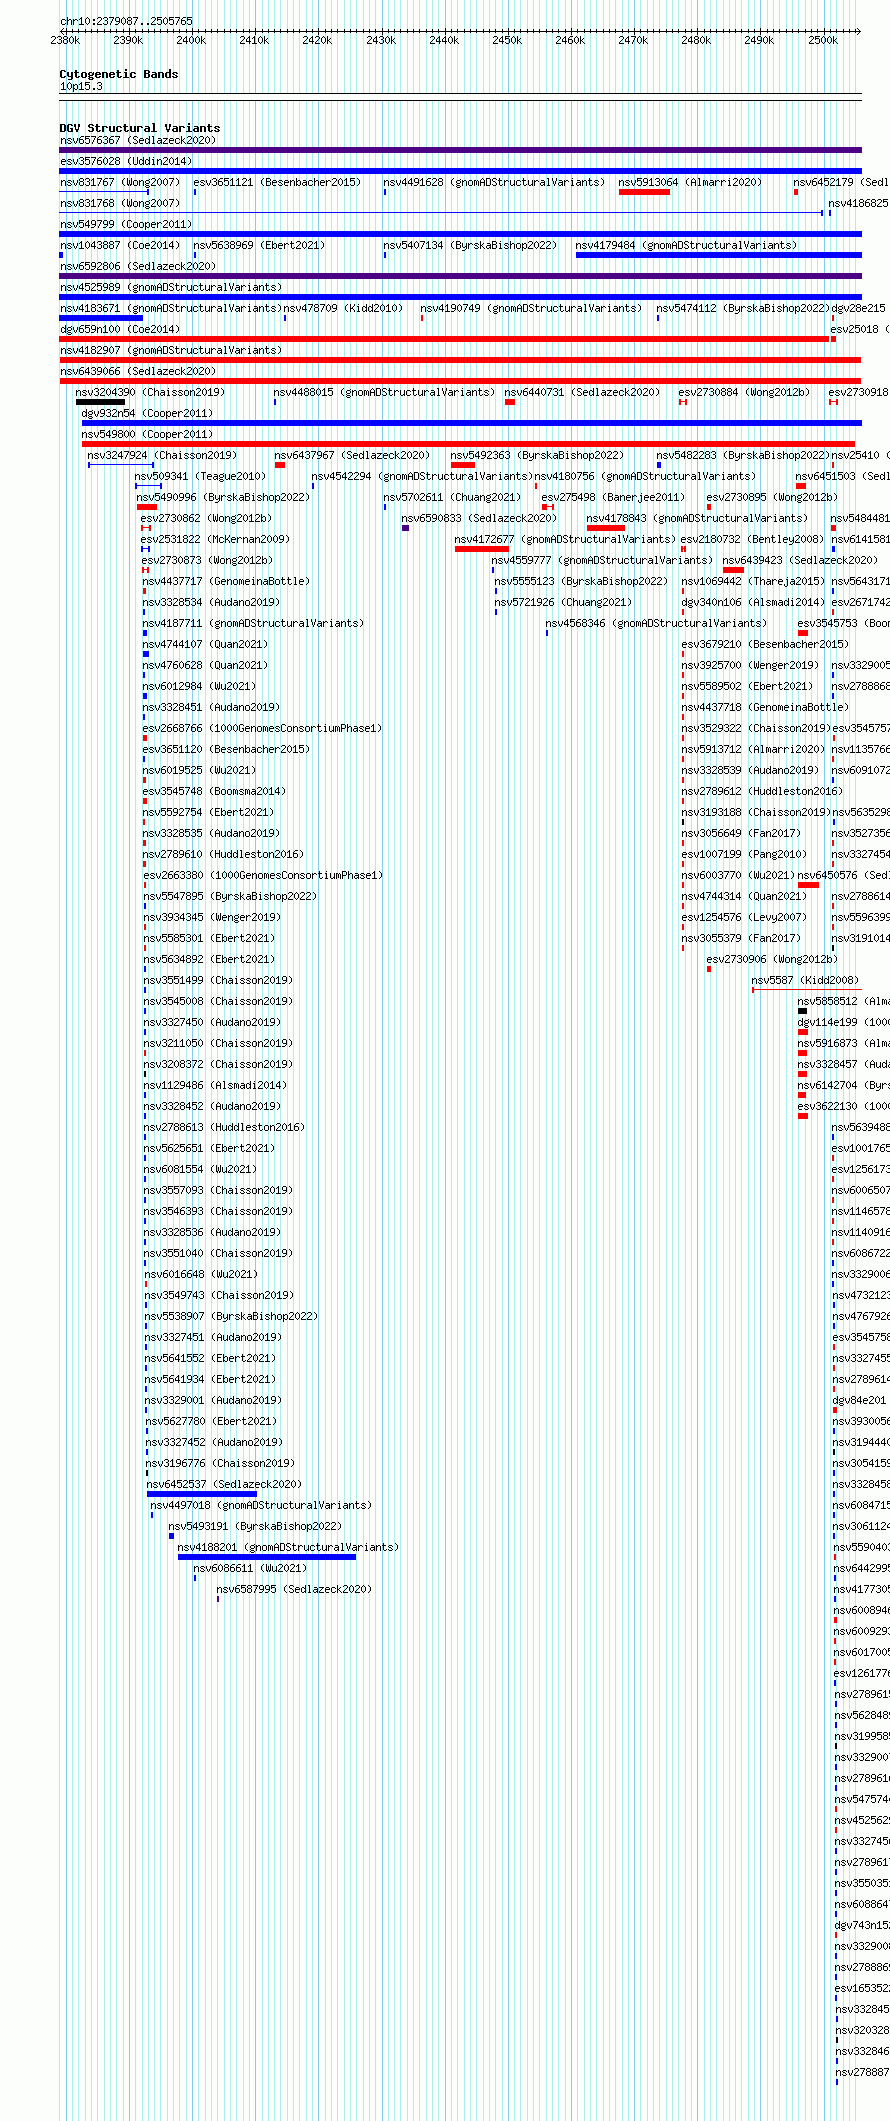
Task: Click esv275498 (Banerjee2011) label
Action: pyautogui.click(x=614, y=497)
